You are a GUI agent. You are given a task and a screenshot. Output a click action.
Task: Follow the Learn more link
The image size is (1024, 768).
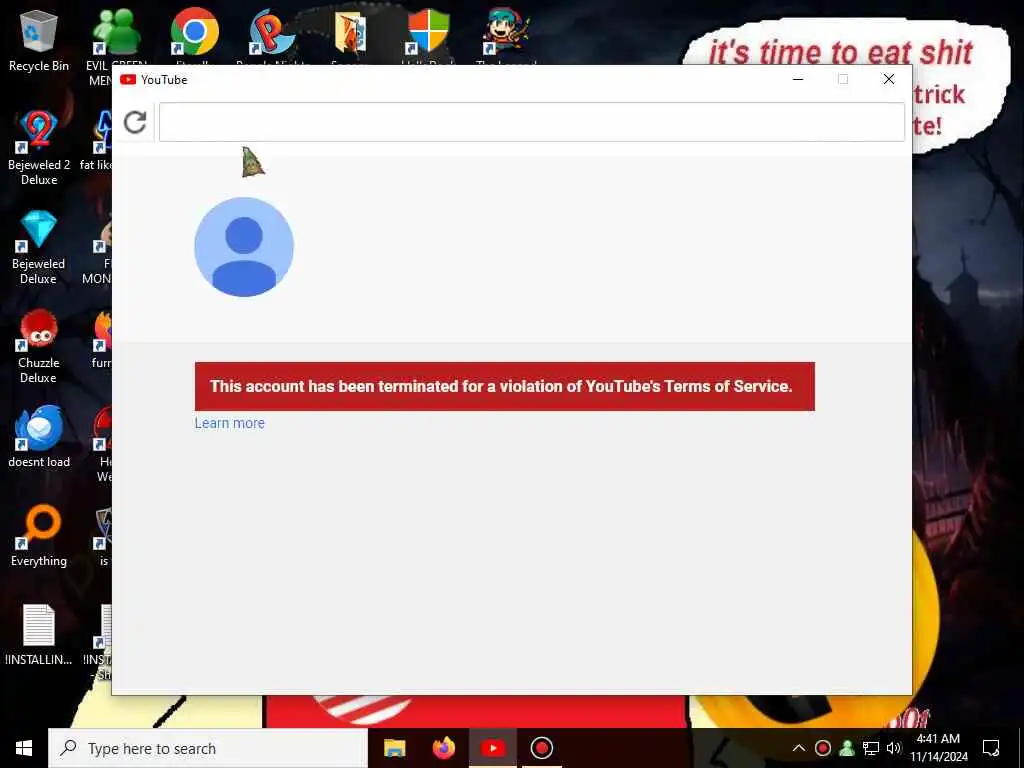coord(230,423)
